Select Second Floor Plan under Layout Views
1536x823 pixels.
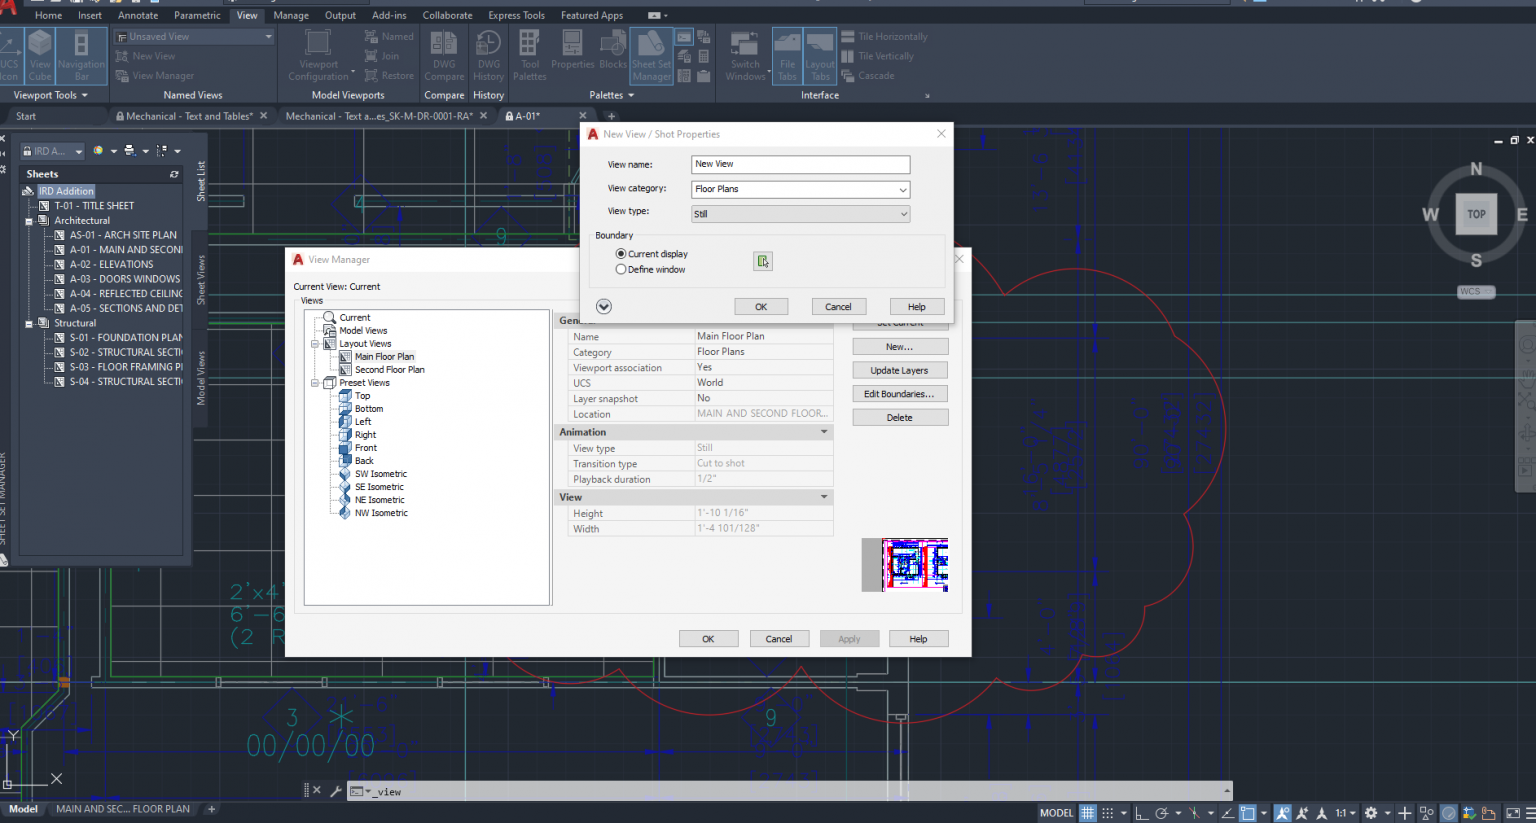[x=388, y=369]
